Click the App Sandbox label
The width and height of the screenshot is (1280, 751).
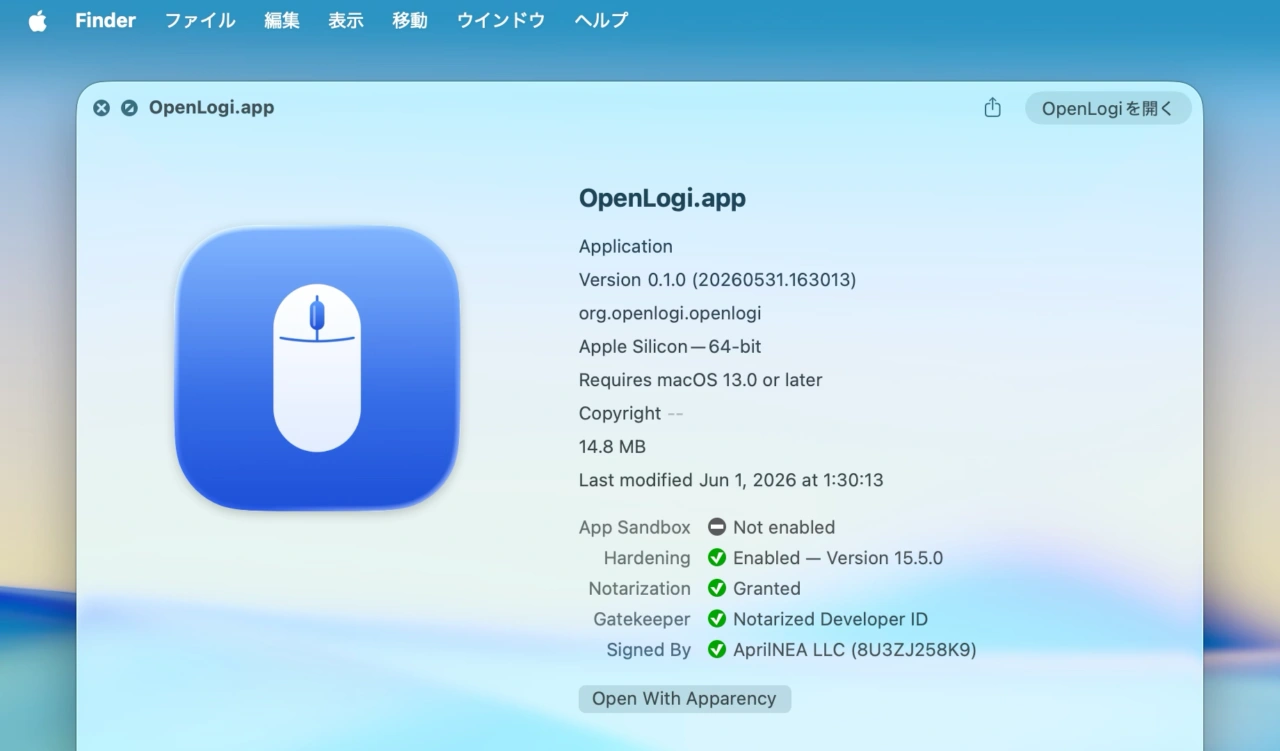click(x=635, y=527)
